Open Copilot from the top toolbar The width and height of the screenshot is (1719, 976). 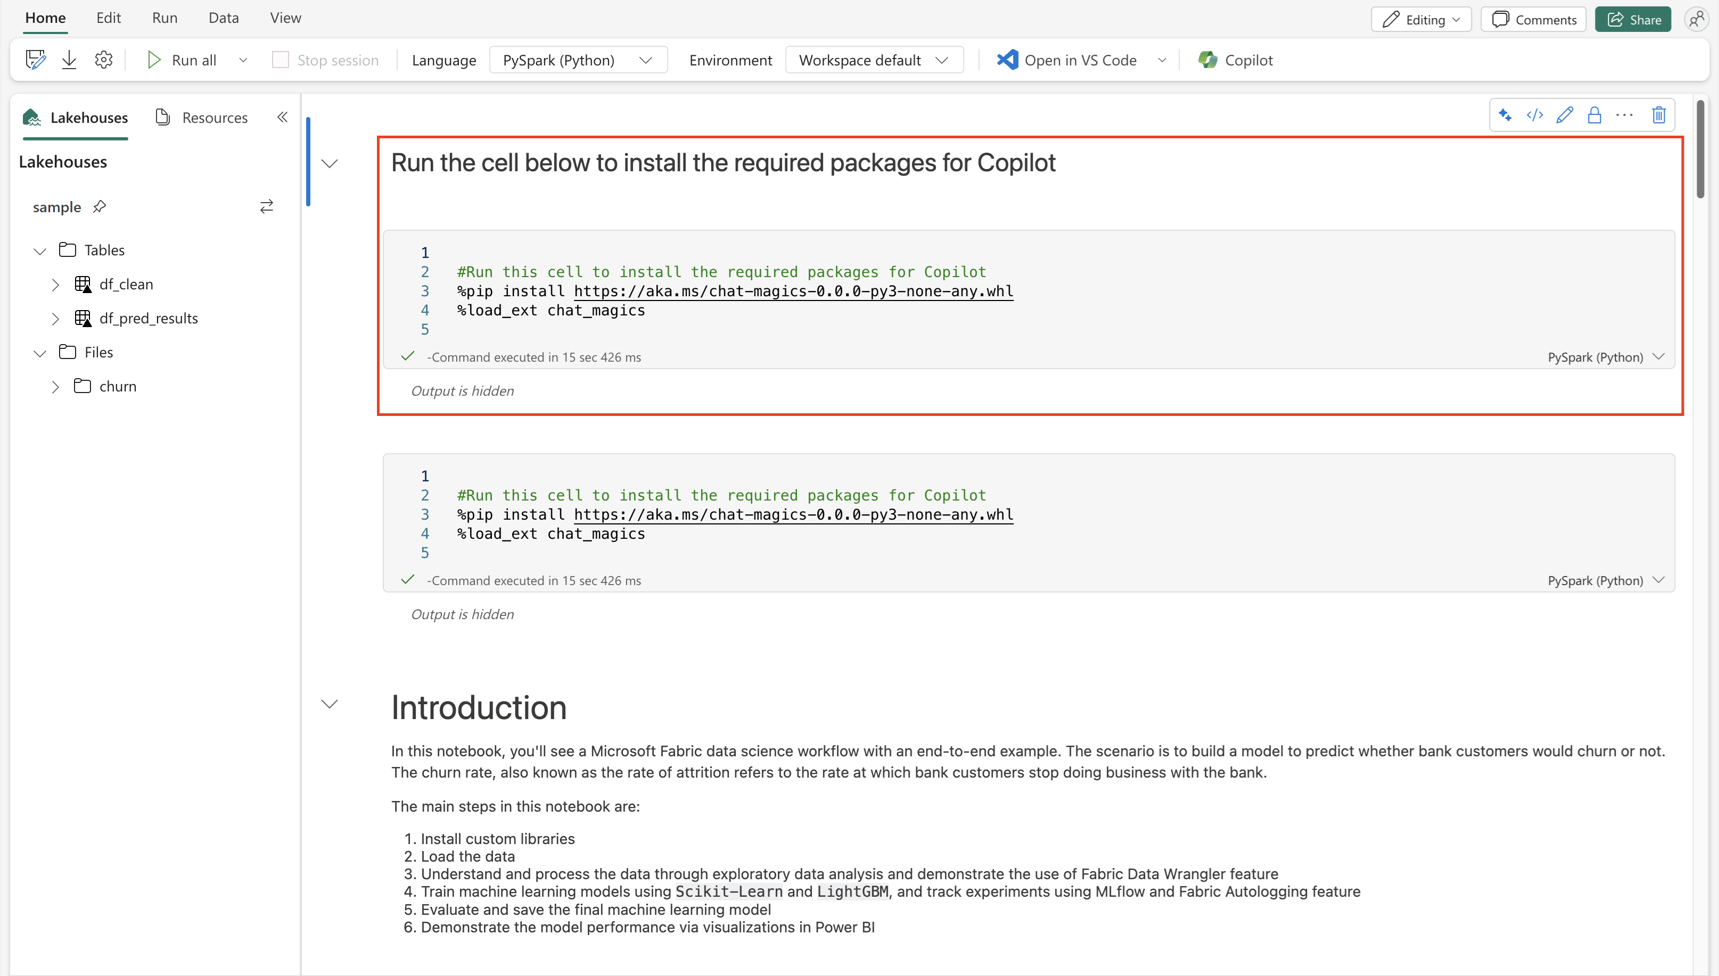(x=1235, y=59)
